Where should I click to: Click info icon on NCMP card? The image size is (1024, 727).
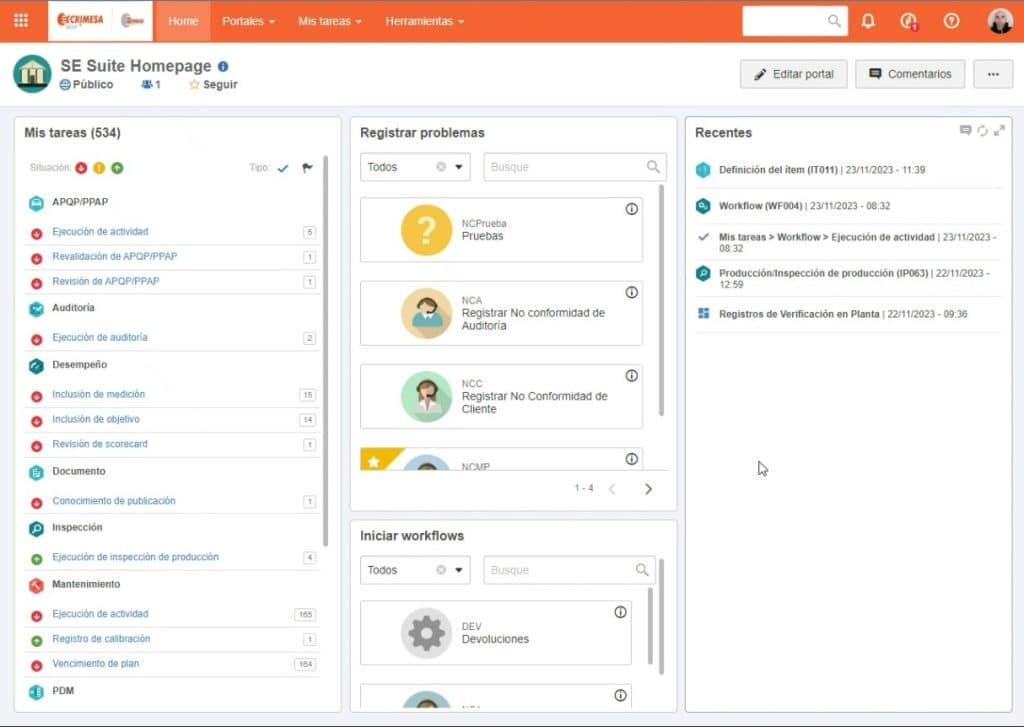click(x=632, y=459)
